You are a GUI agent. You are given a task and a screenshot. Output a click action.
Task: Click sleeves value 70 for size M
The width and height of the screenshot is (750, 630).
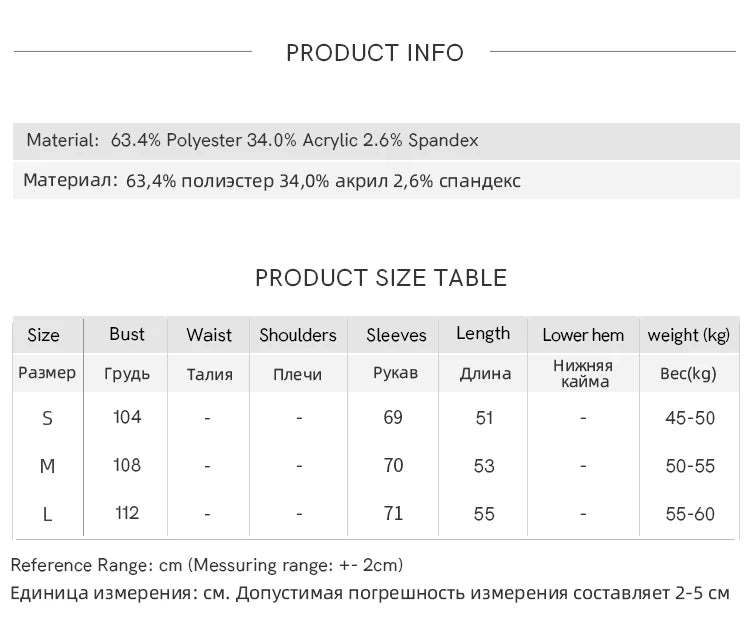click(393, 465)
